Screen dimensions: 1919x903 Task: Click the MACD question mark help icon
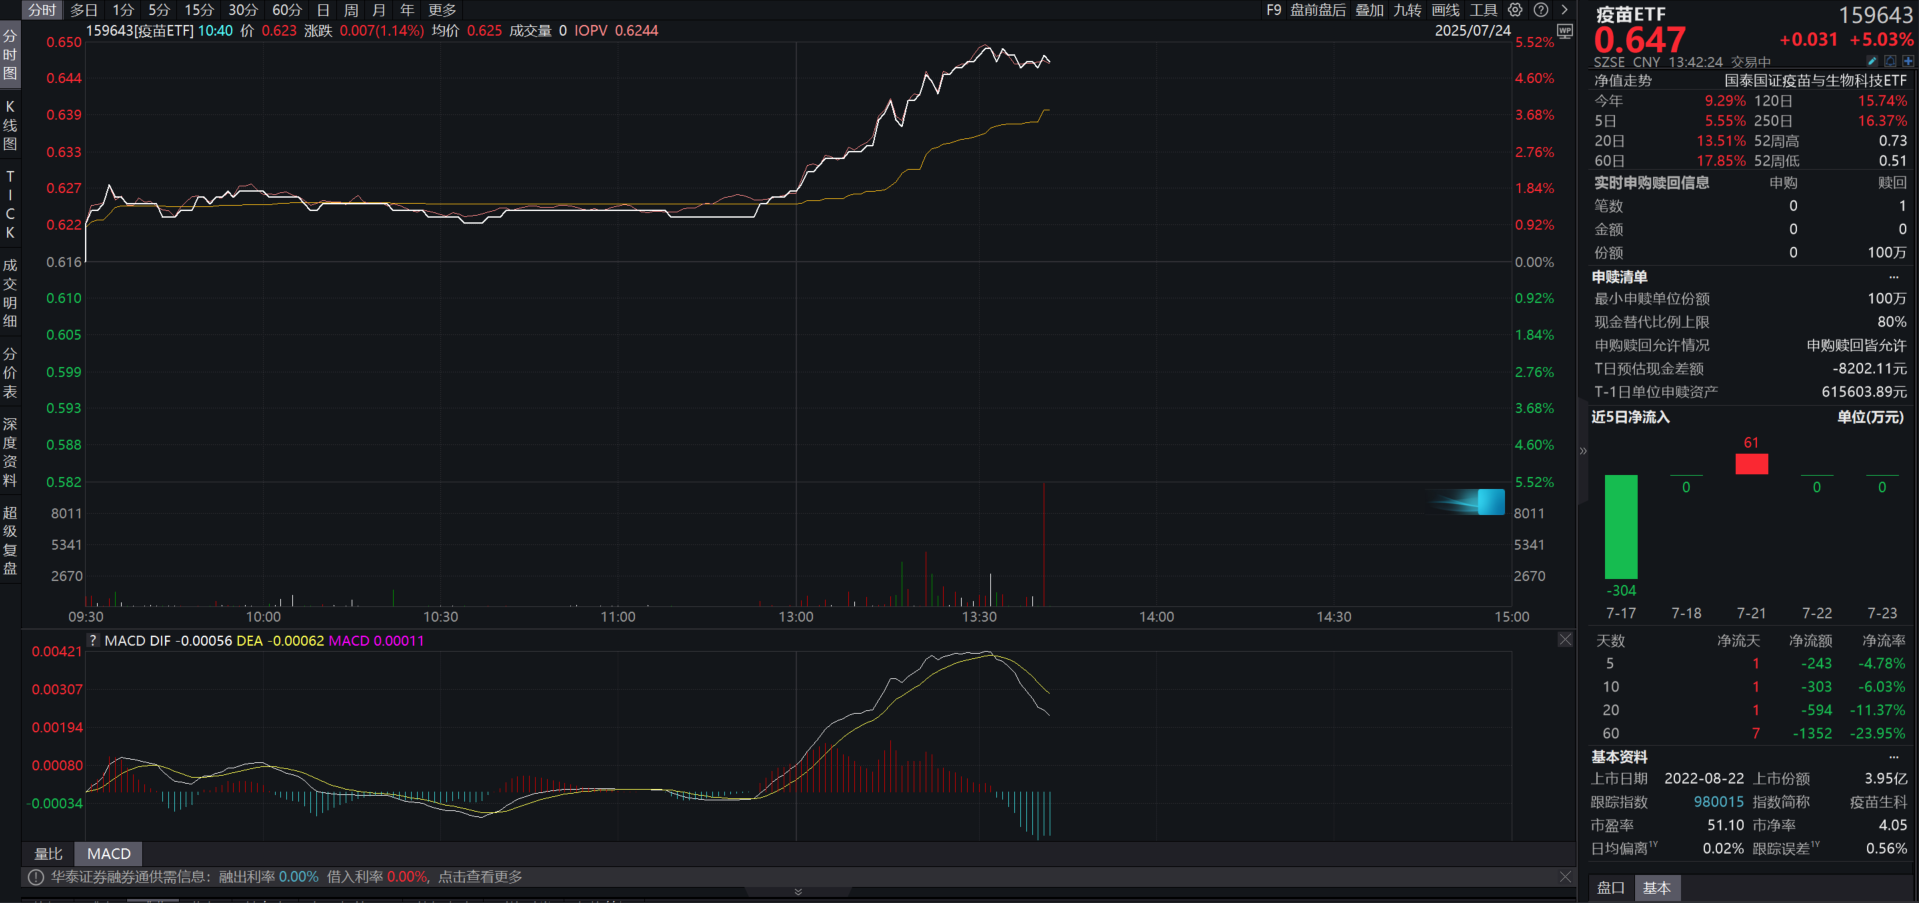click(93, 641)
